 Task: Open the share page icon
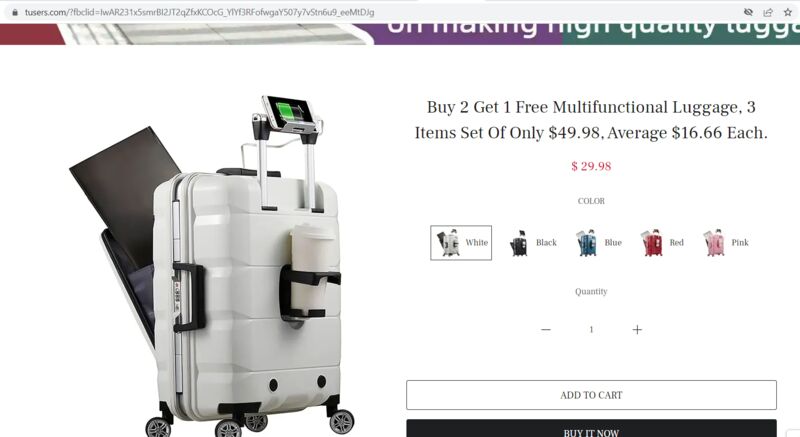(x=768, y=12)
